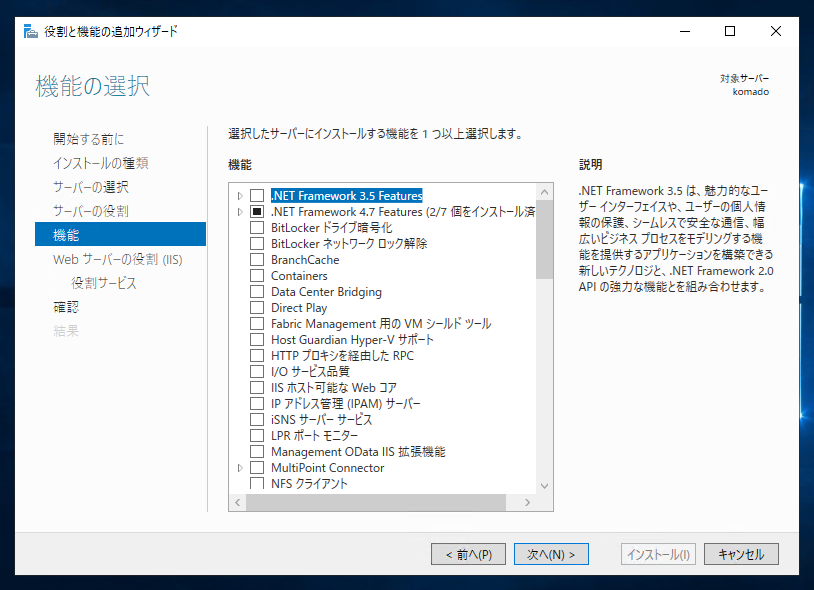Select MultiPoint Connector label
Image resolution: width=814 pixels, height=590 pixels.
pos(328,468)
